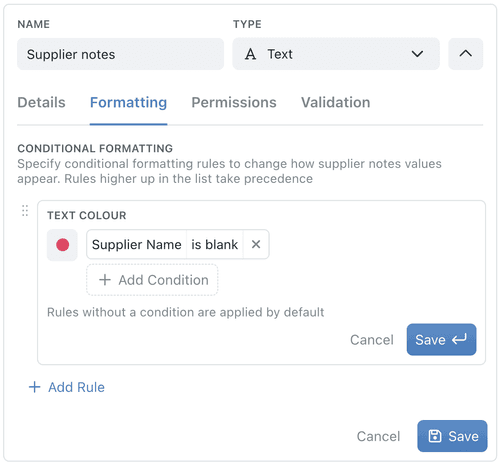
Task: Click into the Supplier notes name field
Action: [120, 54]
